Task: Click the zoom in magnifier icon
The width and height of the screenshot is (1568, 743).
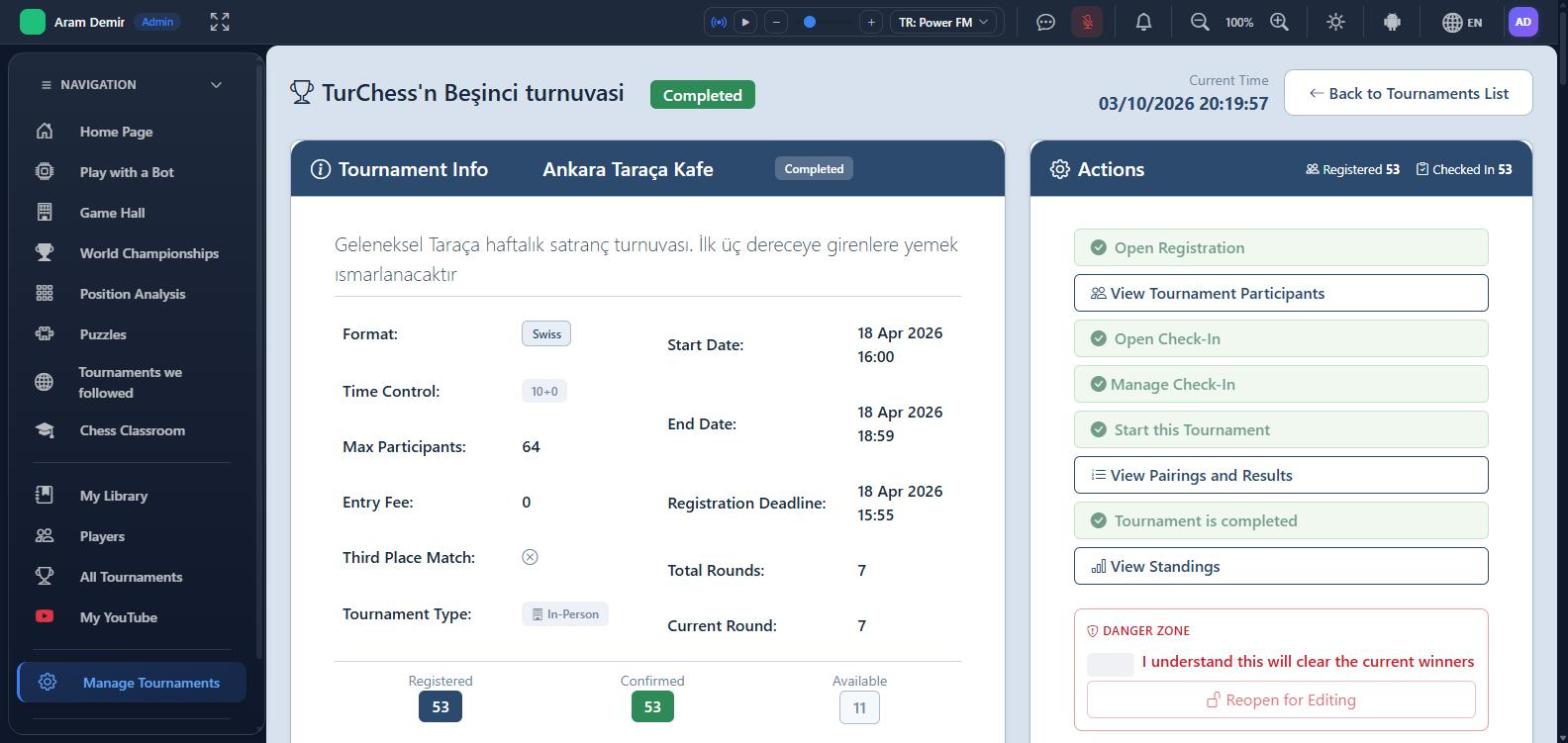Action: pos(1279,22)
